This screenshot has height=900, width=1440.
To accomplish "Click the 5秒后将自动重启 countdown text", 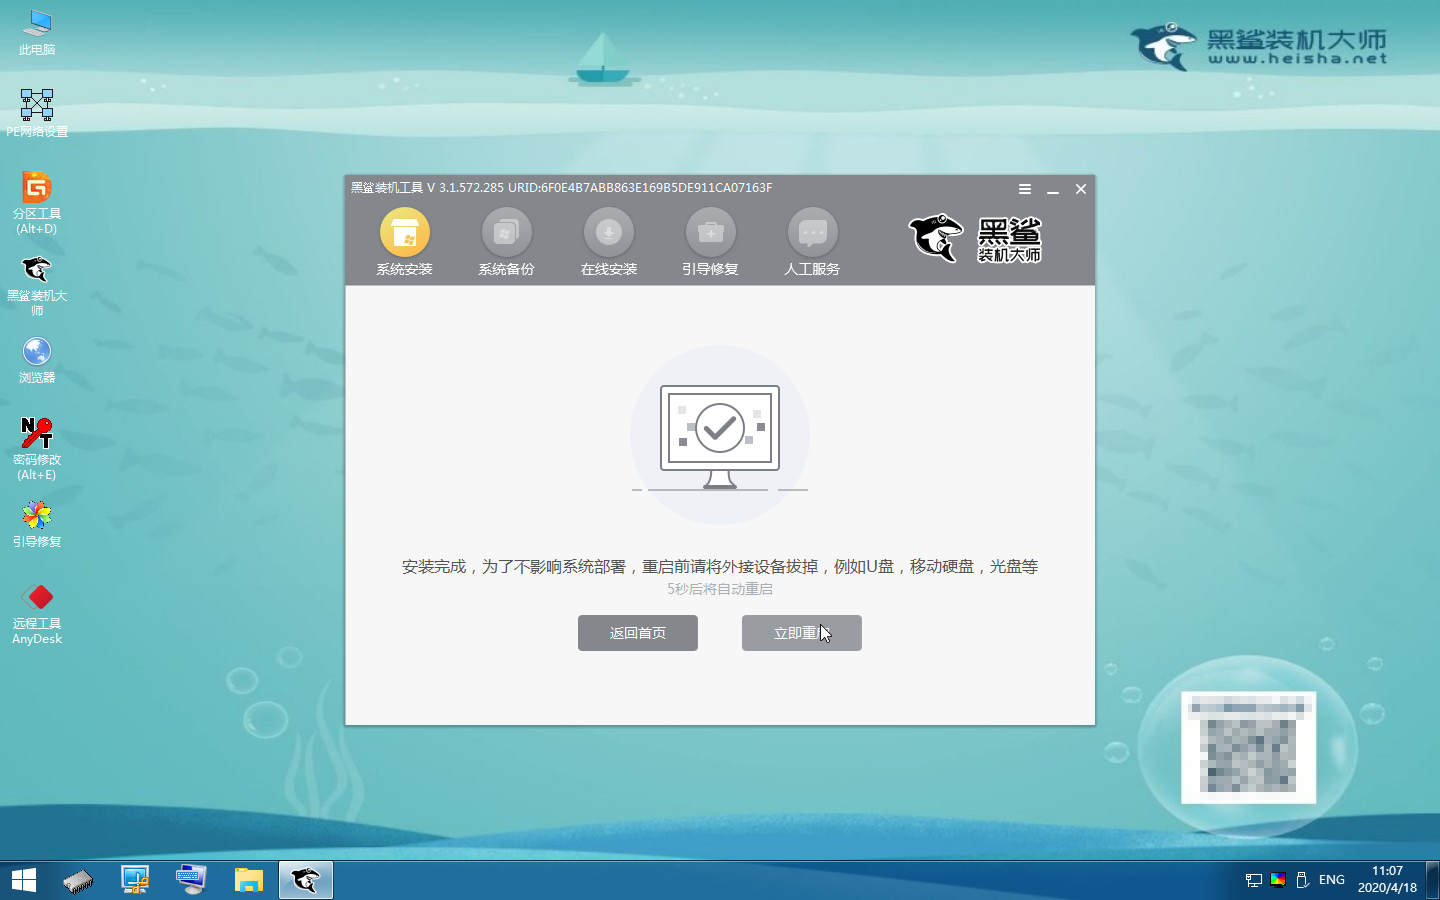I will (x=720, y=589).
